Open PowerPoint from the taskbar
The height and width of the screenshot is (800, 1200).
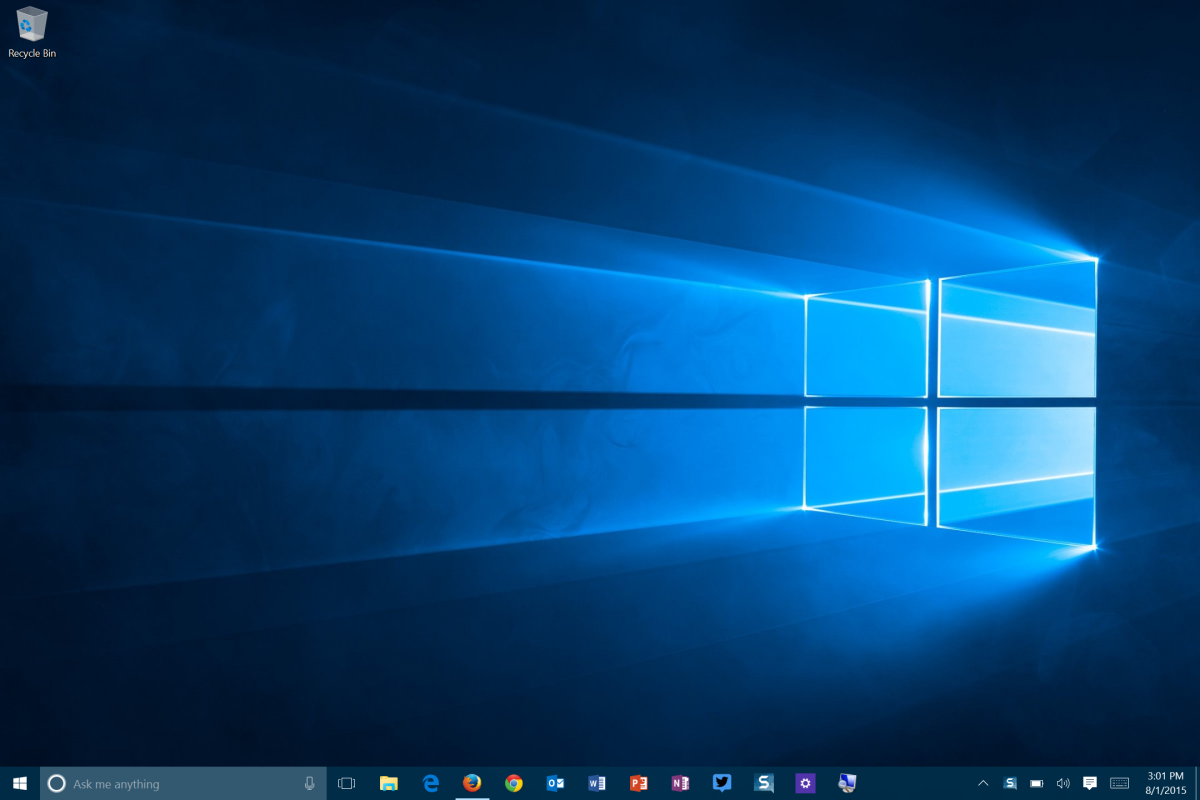point(639,783)
